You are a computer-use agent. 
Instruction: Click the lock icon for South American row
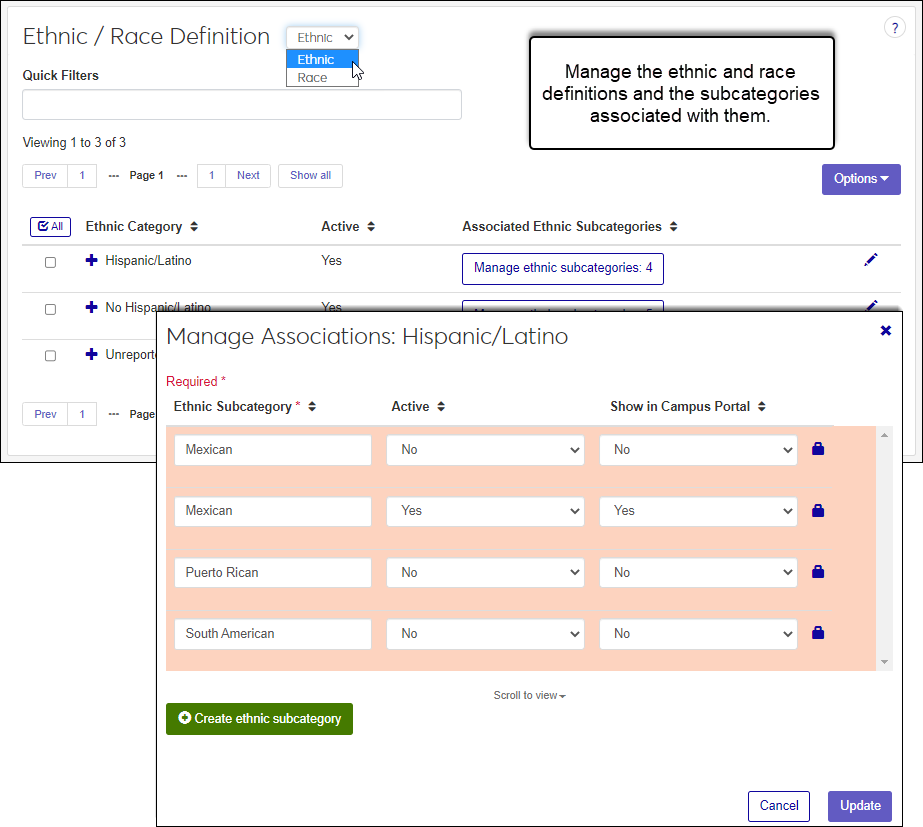818,633
